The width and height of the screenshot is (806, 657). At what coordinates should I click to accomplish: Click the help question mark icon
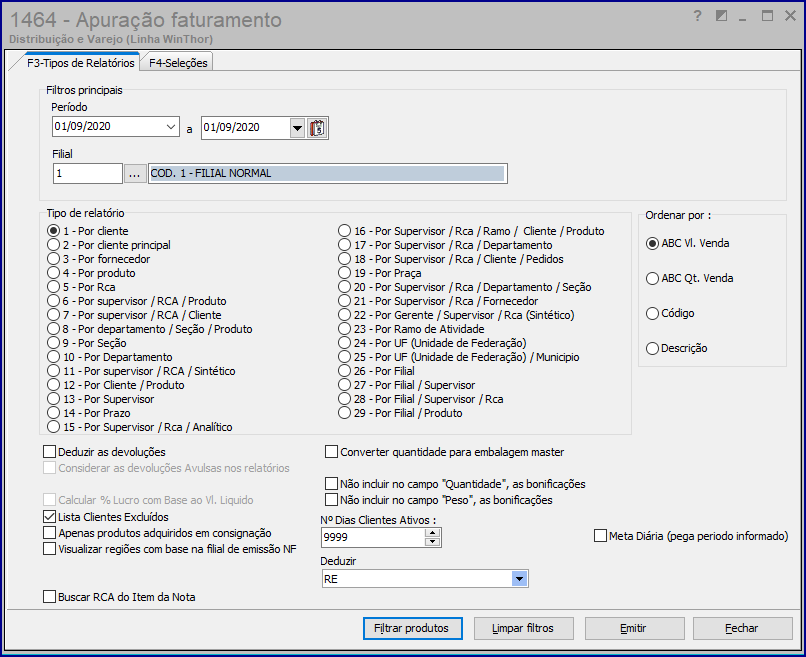[698, 16]
